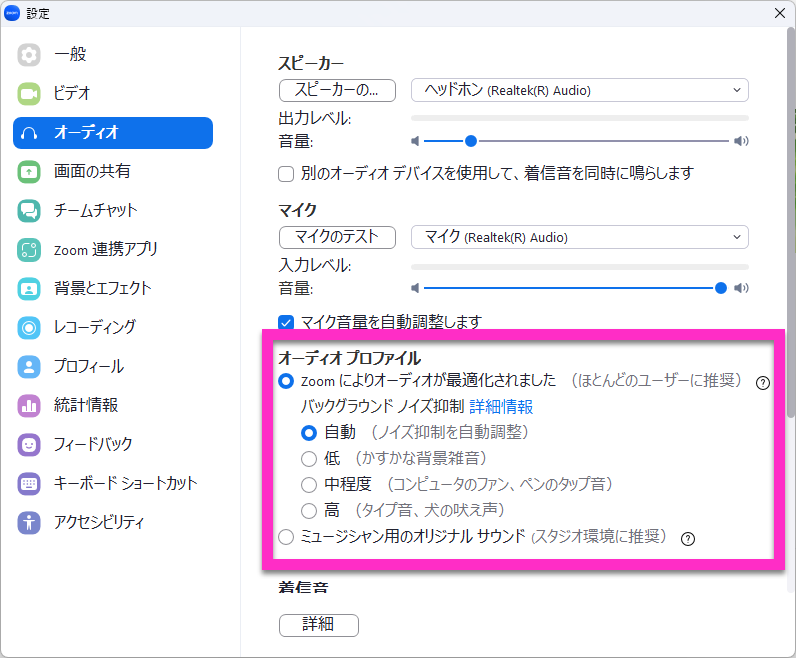
Task: Click the 統計情報 chart icon
Action: [x=29, y=406]
